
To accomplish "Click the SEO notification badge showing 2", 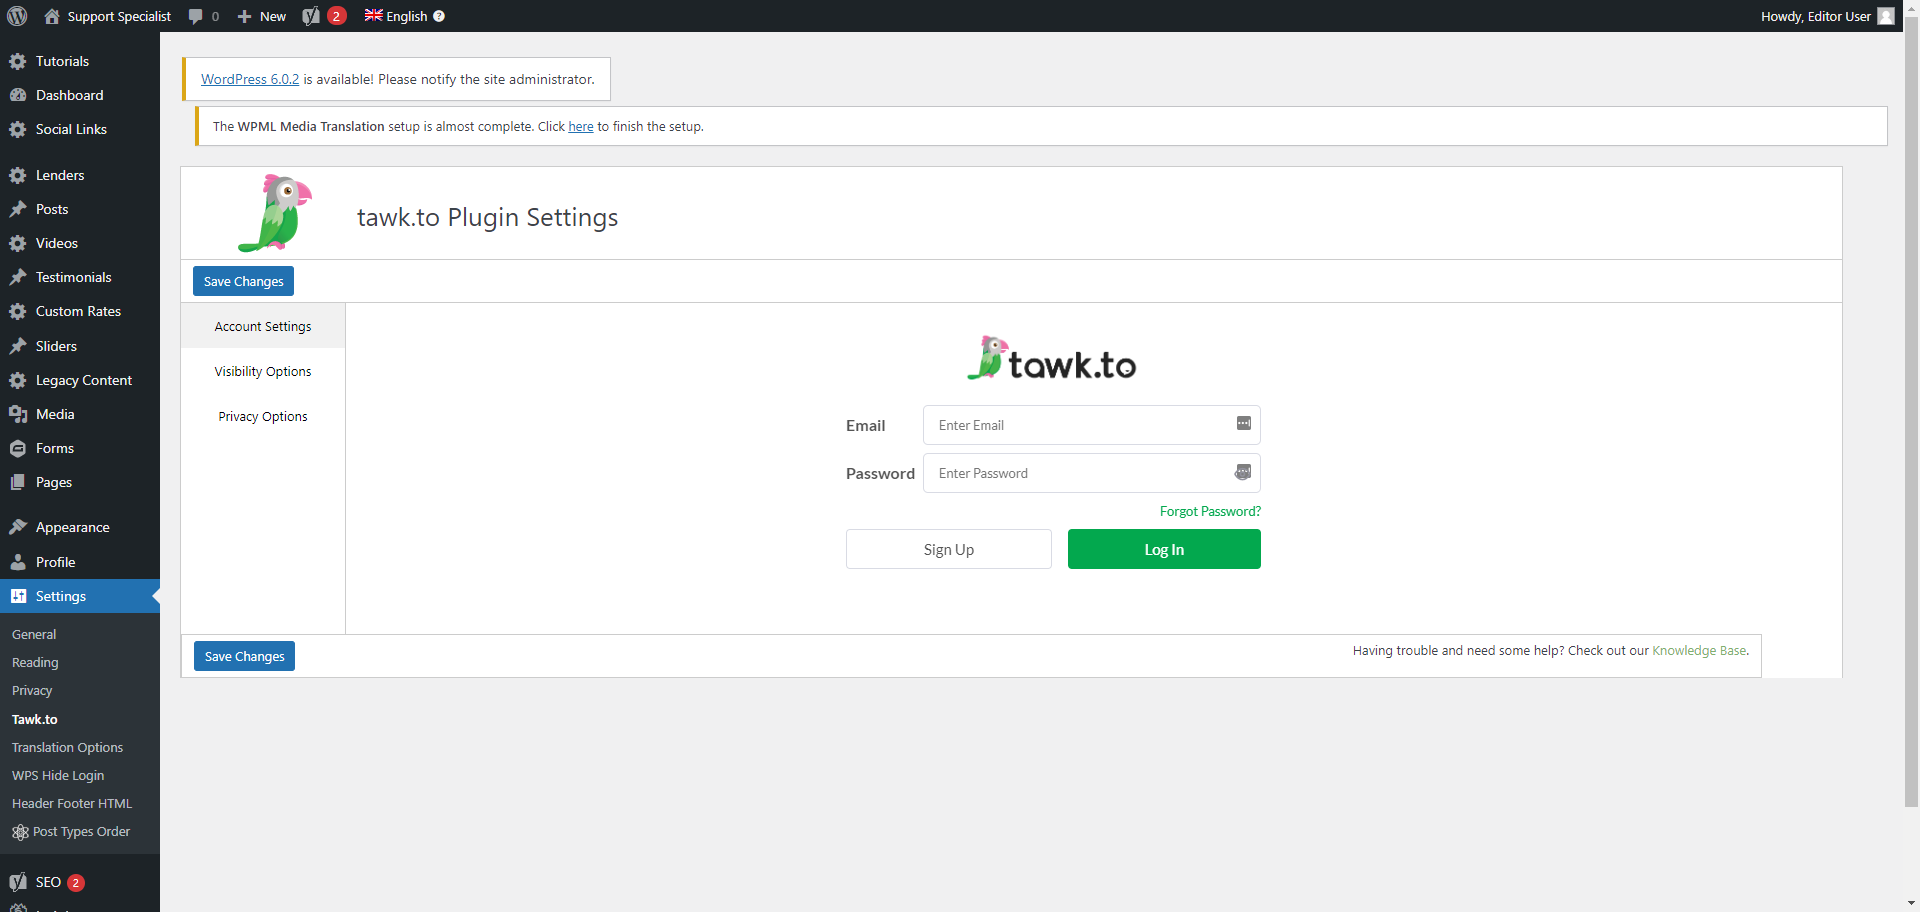I will 75,882.
